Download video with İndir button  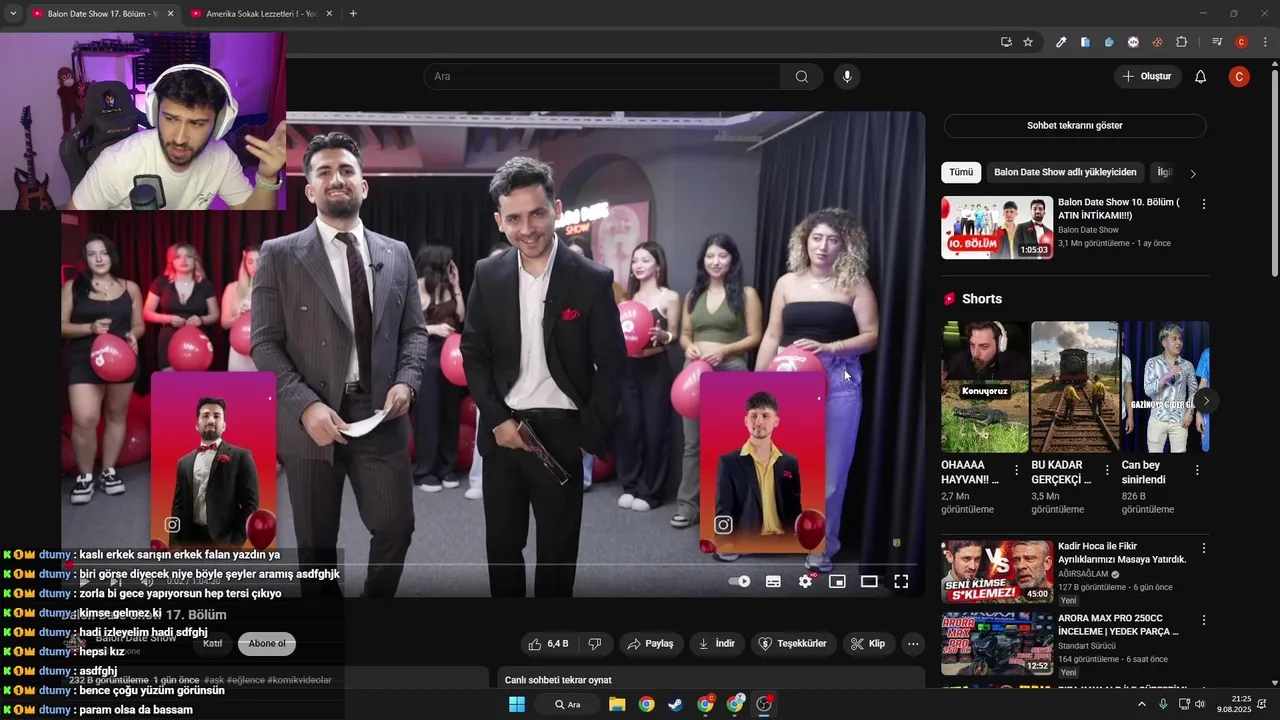coord(717,644)
